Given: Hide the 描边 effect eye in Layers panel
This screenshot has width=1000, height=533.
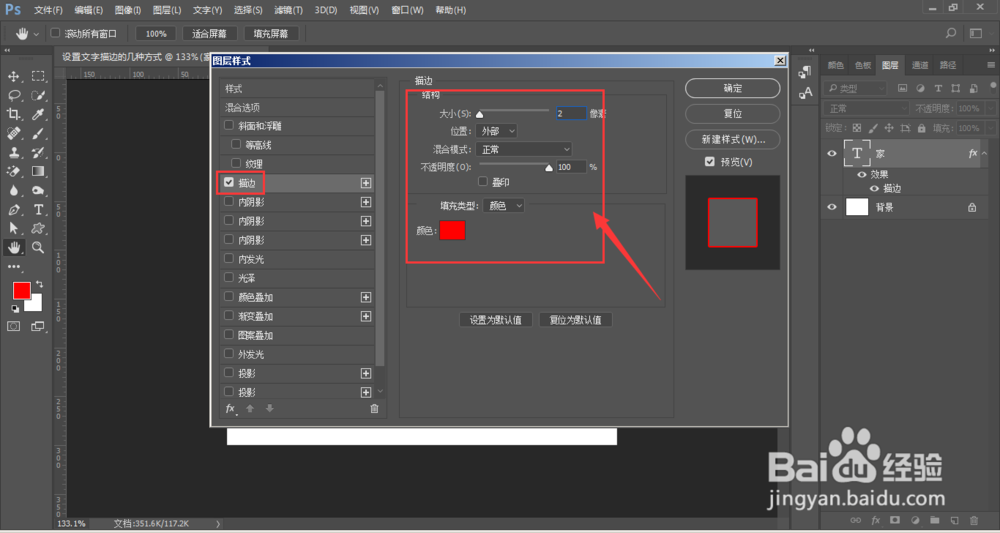Looking at the screenshot, I should tap(874, 189).
